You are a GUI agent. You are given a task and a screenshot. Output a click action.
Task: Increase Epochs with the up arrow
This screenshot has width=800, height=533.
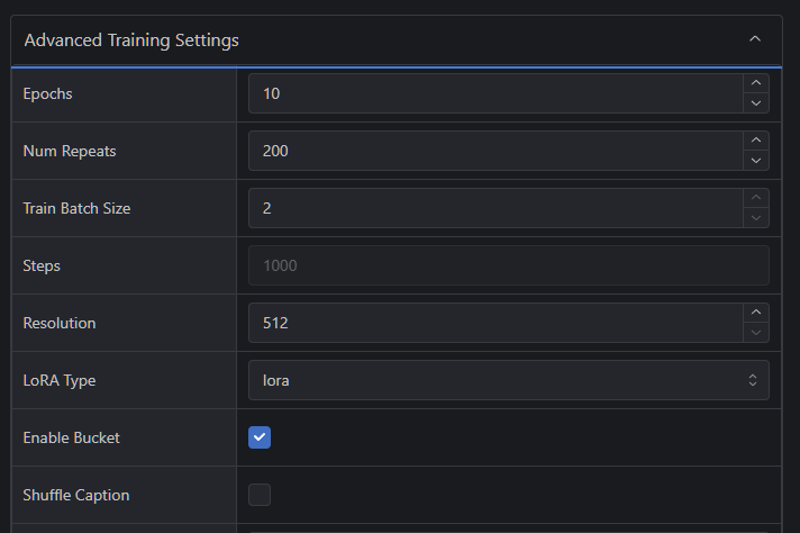click(756, 83)
